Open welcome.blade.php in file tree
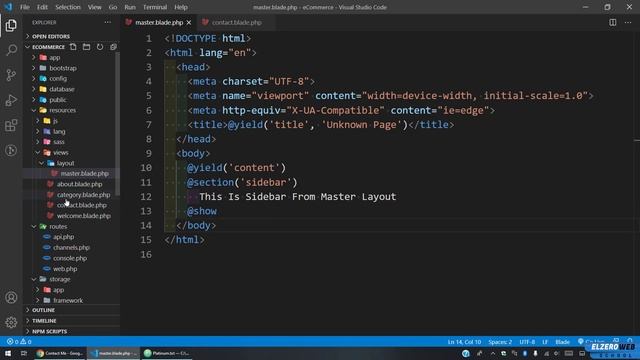 click(x=84, y=216)
